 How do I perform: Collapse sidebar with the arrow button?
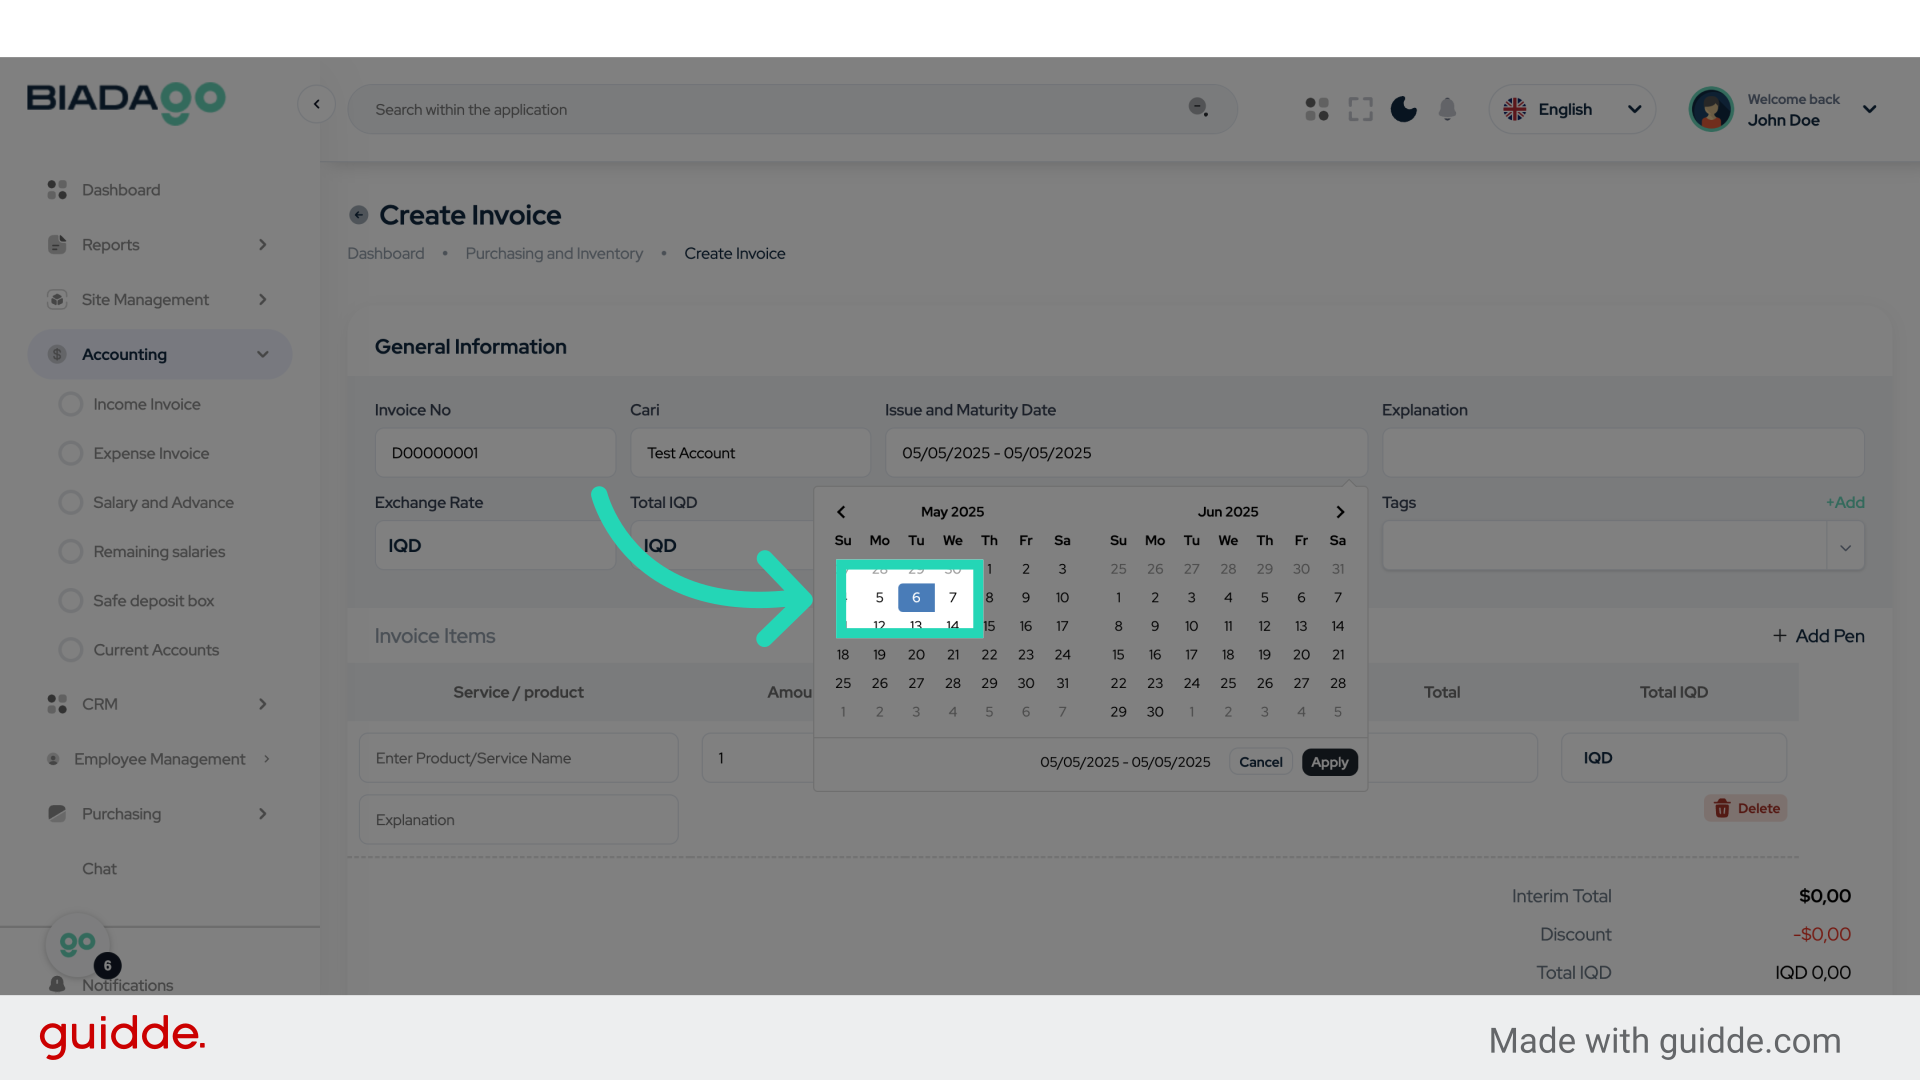pyautogui.click(x=316, y=104)
